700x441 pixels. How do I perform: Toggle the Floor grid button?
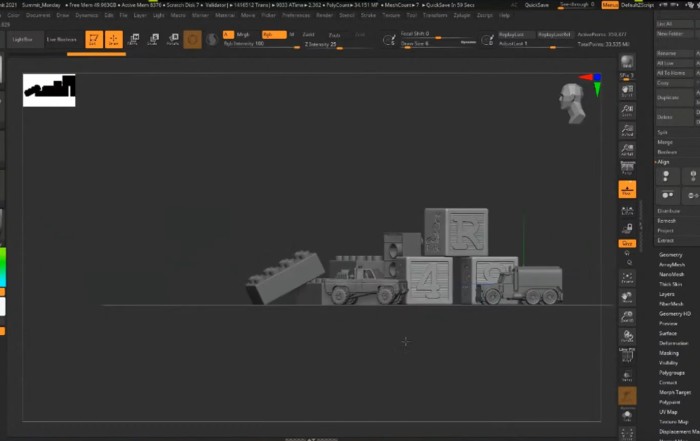(627, 191)
